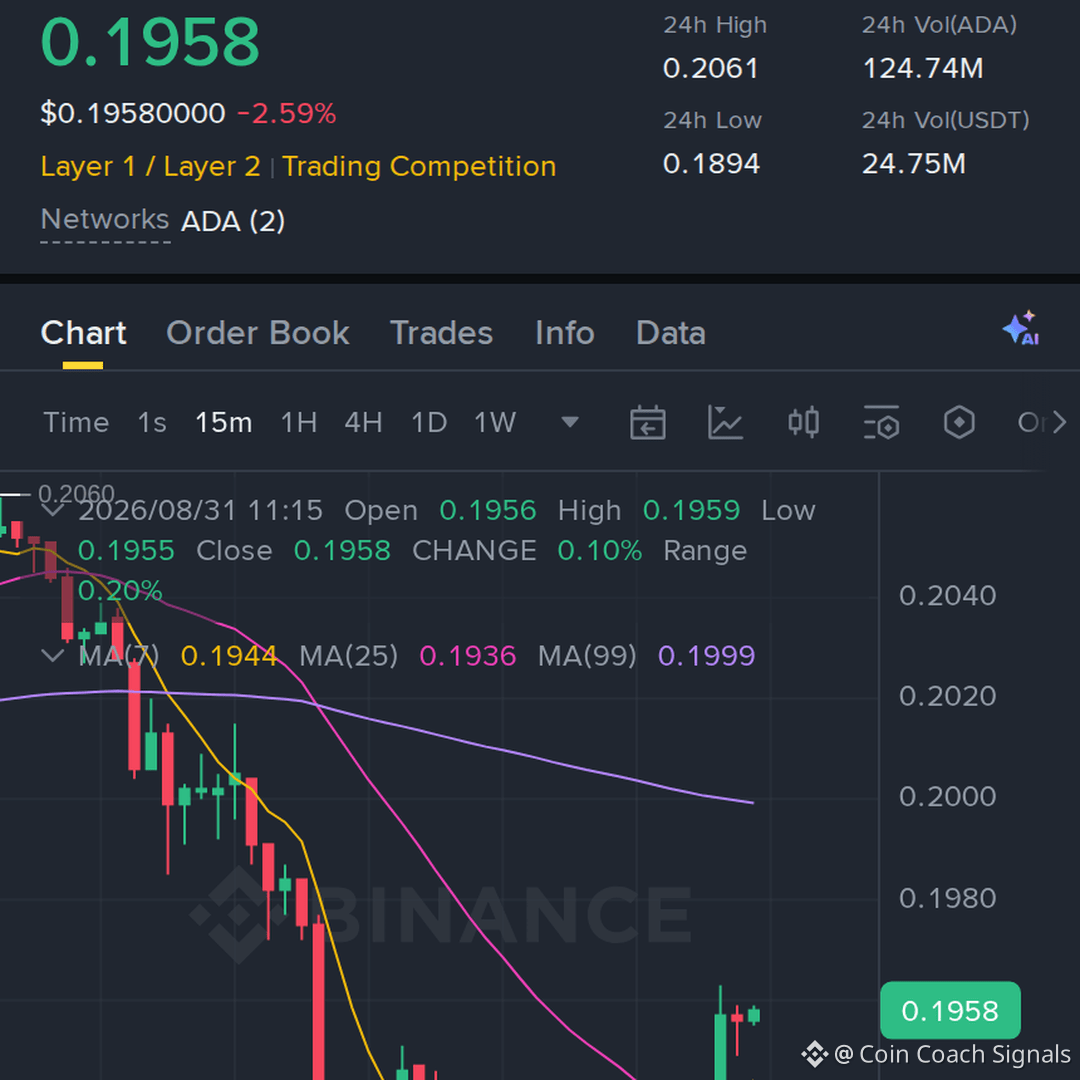This screenshot has height=1080, width=1080.
Task: Open the Data tab
Action: [x=671, y=333]
